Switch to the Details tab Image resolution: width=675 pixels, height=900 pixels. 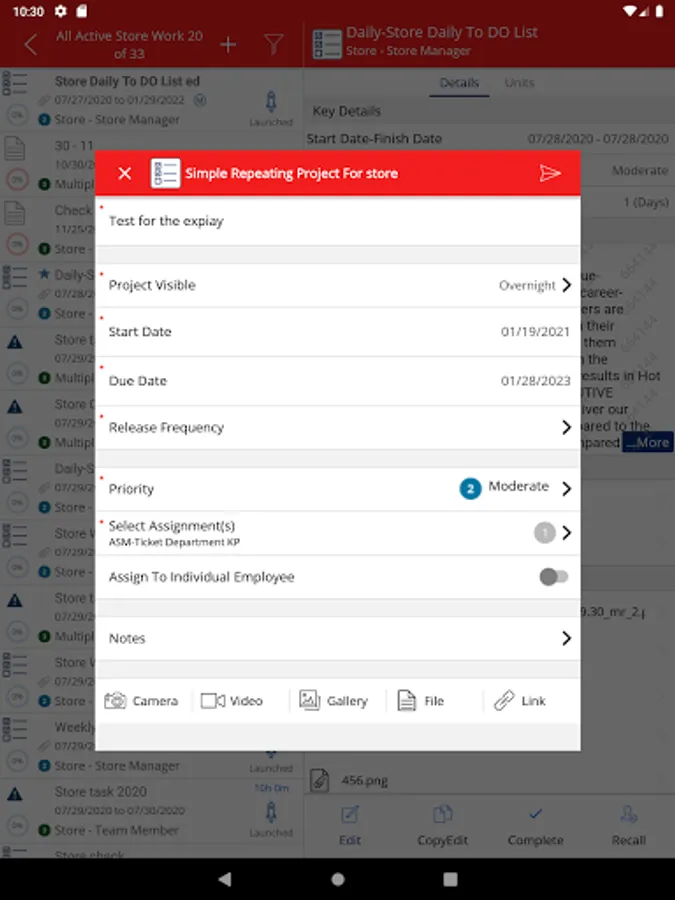[459, 83]
